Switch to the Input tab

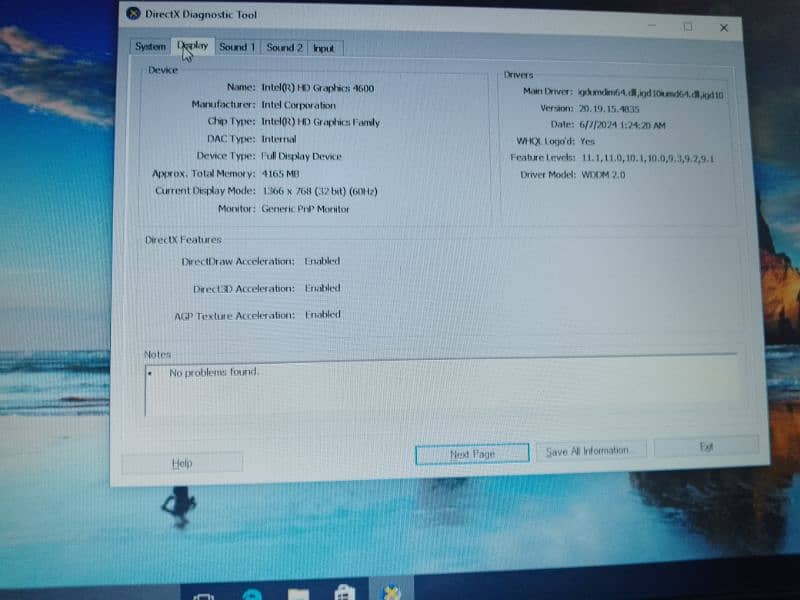(x=324, y=48)
